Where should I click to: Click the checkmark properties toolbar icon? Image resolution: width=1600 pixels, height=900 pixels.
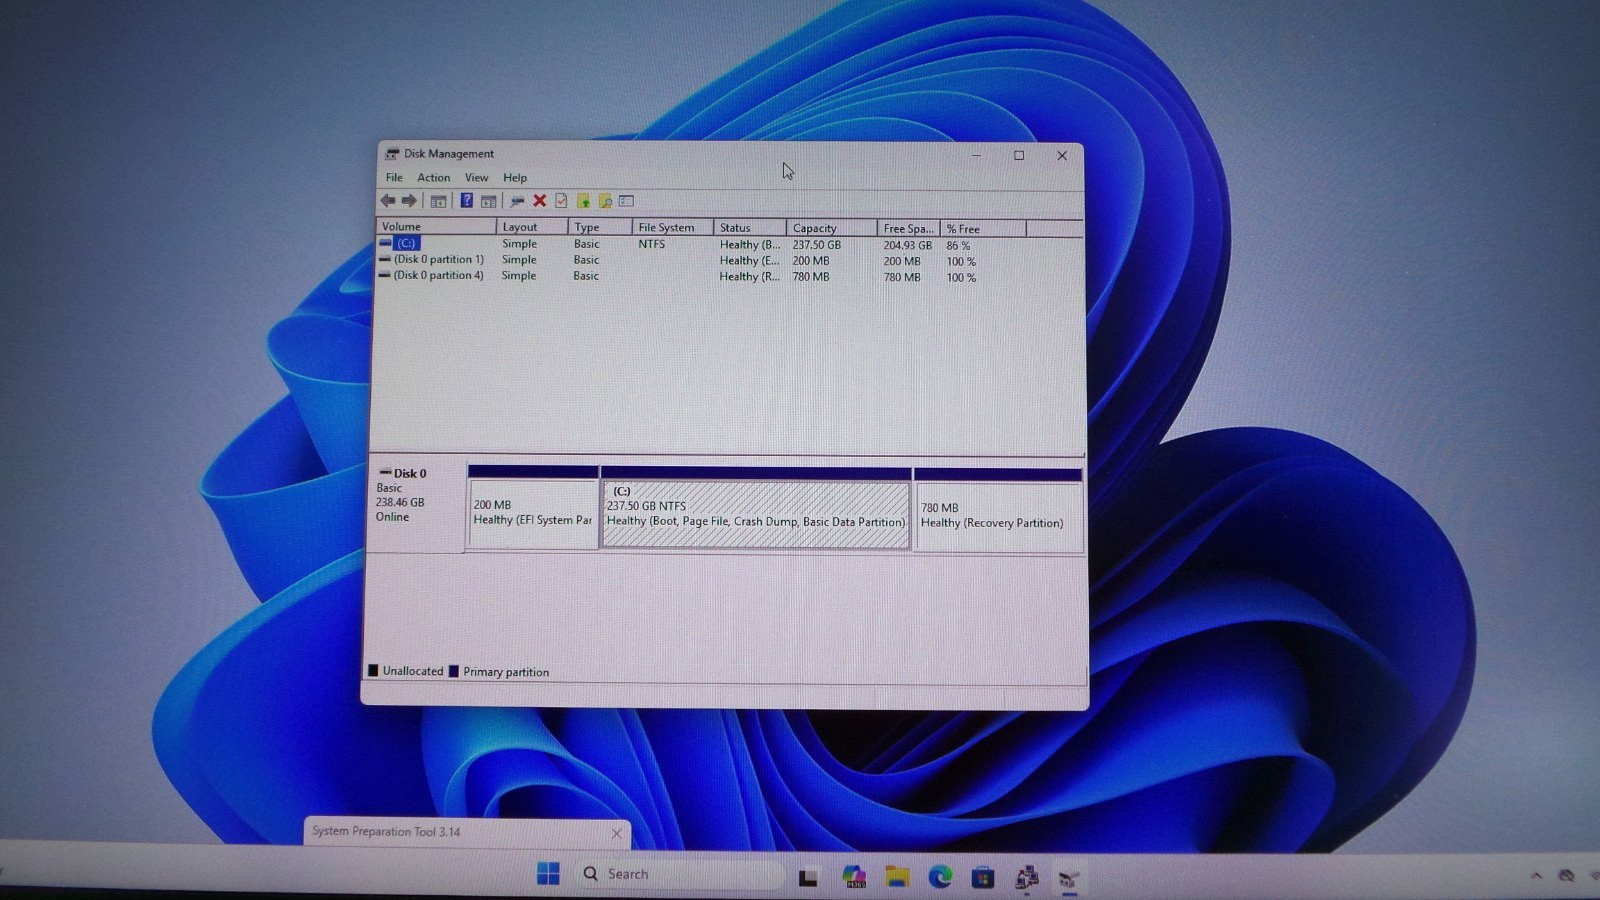pos(561,201)
